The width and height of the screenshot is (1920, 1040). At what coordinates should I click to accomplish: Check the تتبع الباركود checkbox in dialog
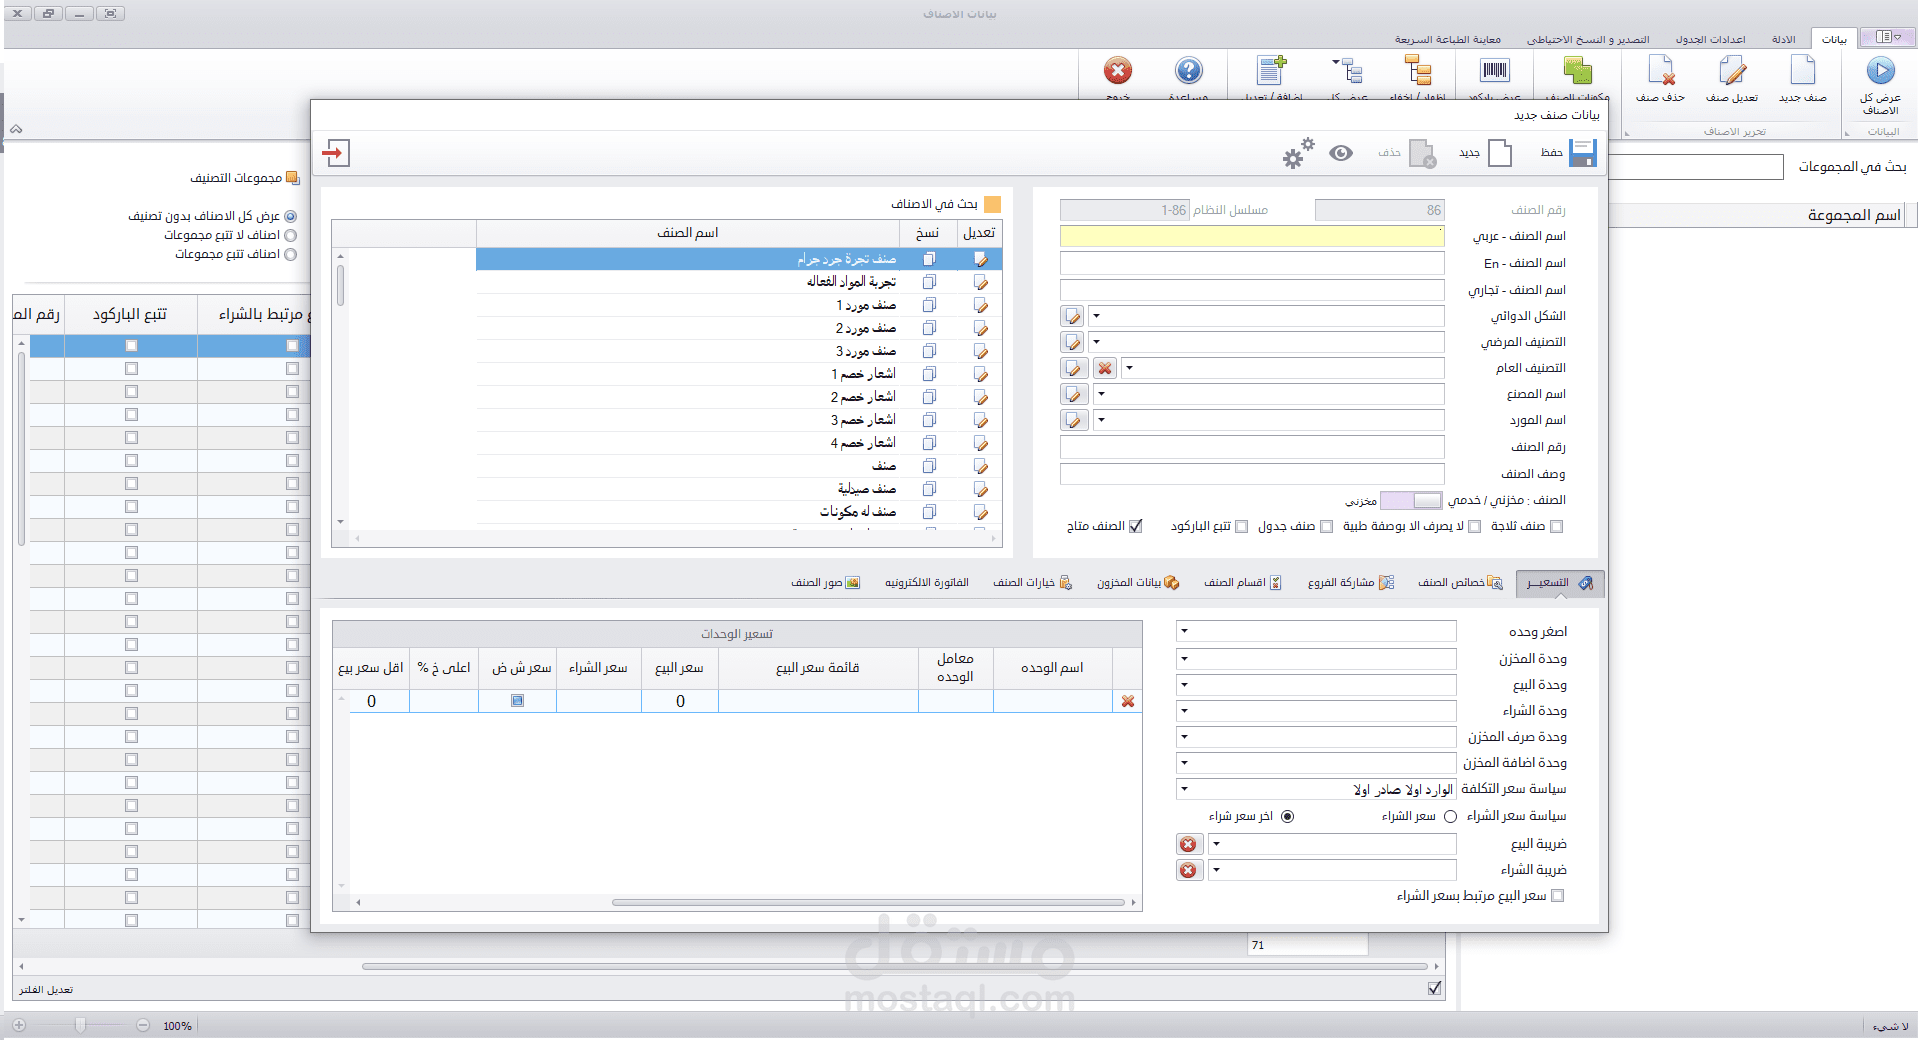tap(1241, 526)
